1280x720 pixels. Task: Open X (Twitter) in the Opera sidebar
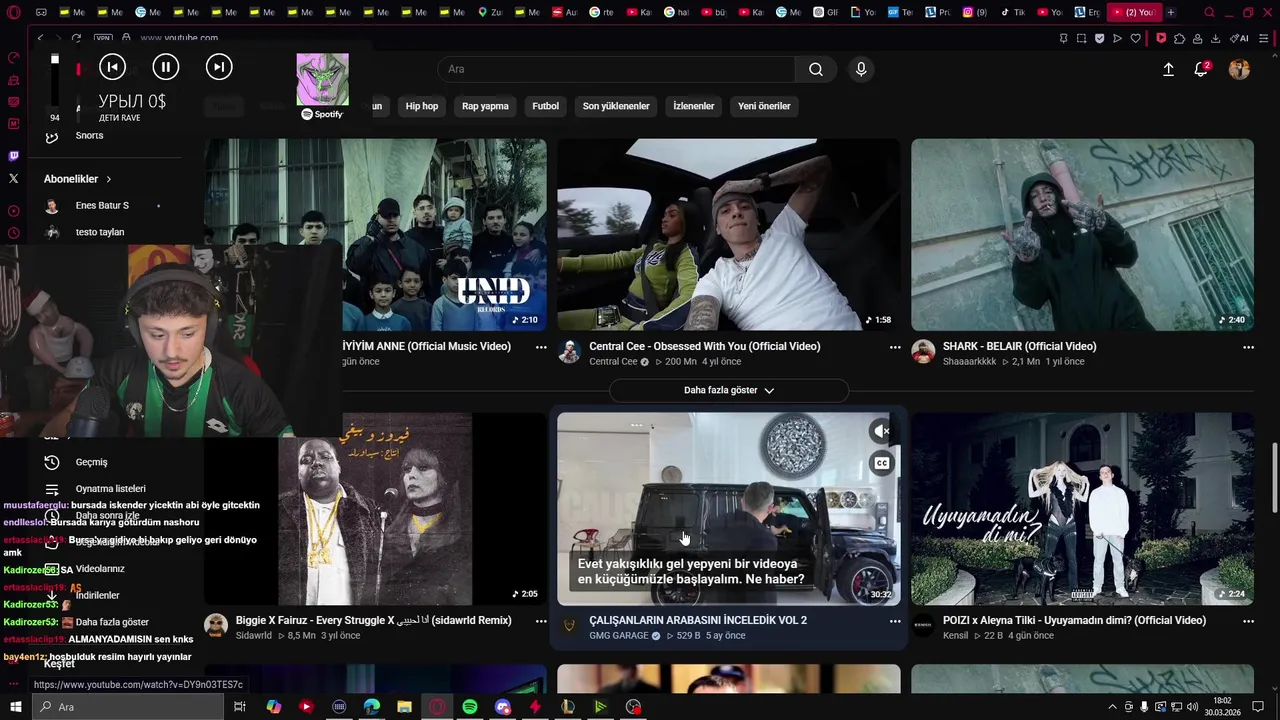(x=13, y=178)
